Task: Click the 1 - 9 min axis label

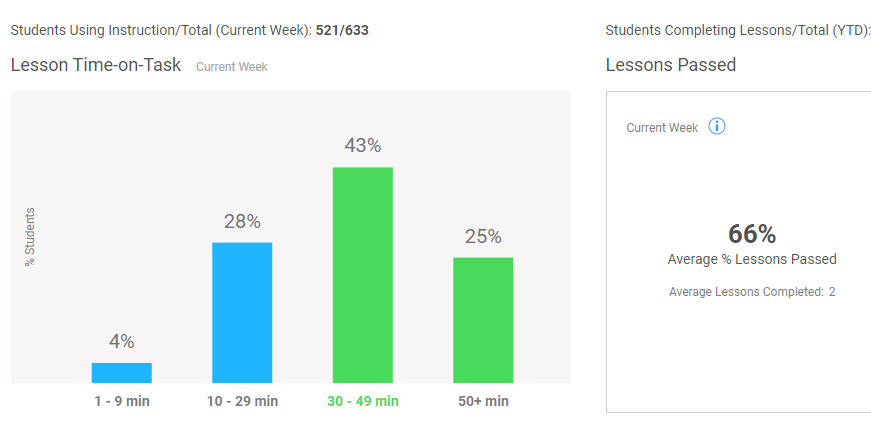Action: click(122, 401)
